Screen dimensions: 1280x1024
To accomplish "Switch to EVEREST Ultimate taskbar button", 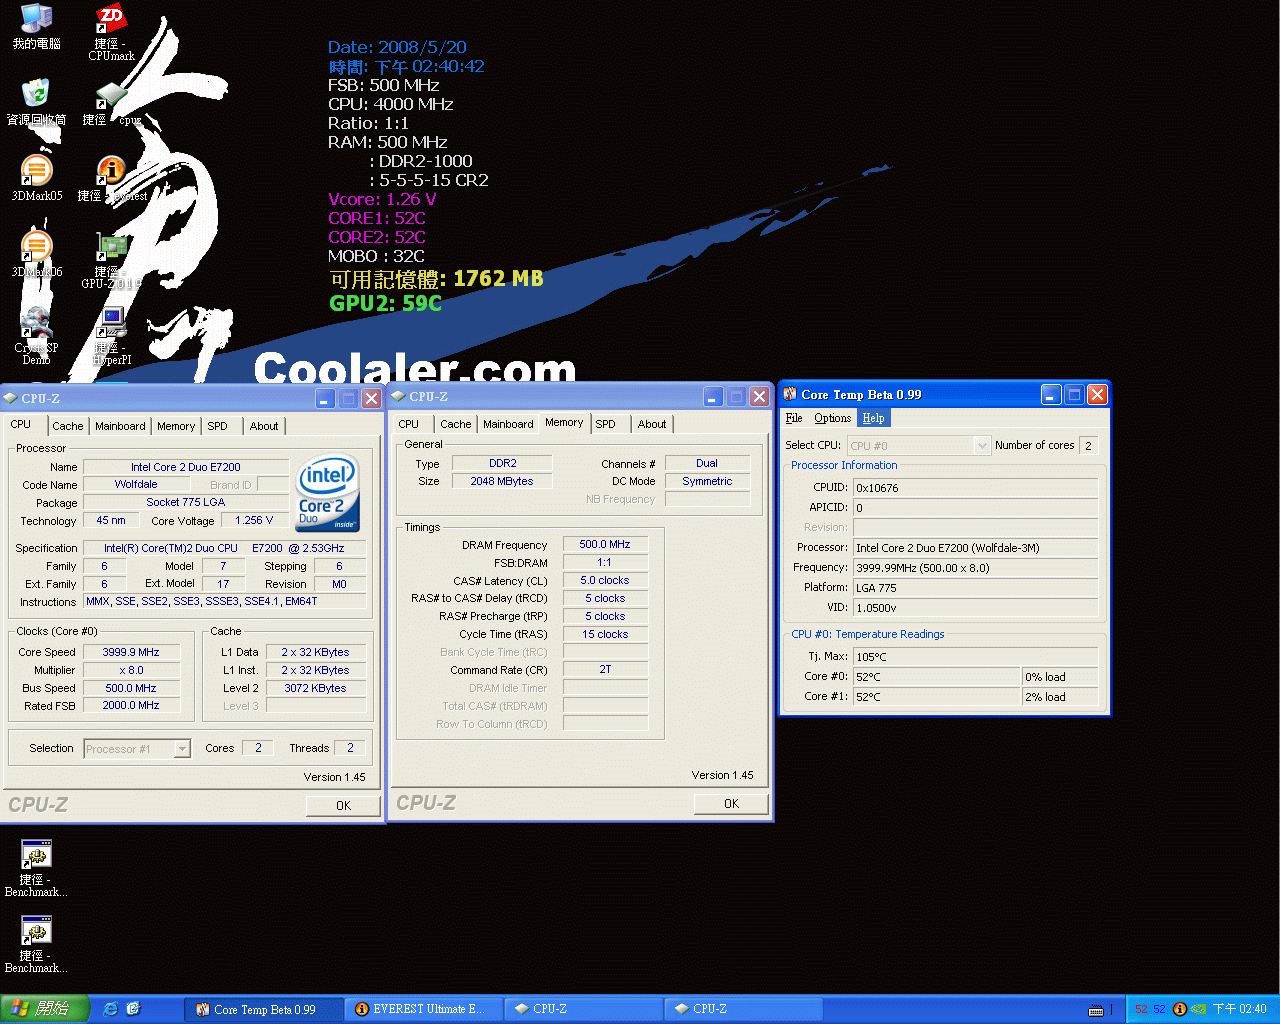I will tap(424, 1009).
